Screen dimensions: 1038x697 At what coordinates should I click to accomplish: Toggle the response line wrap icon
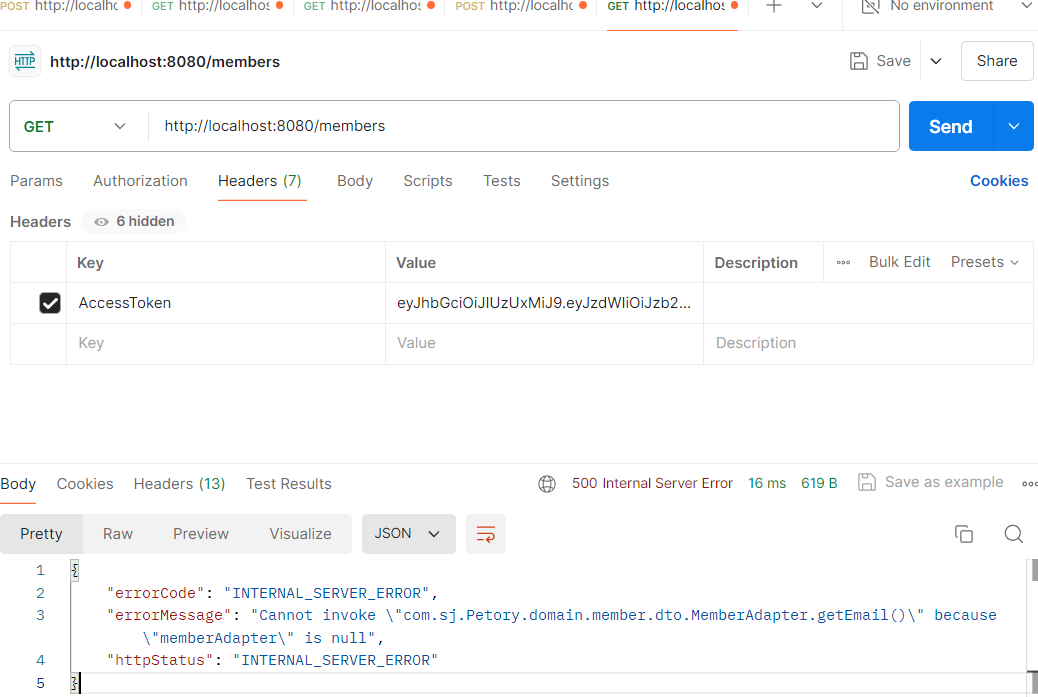coord(486,534)
